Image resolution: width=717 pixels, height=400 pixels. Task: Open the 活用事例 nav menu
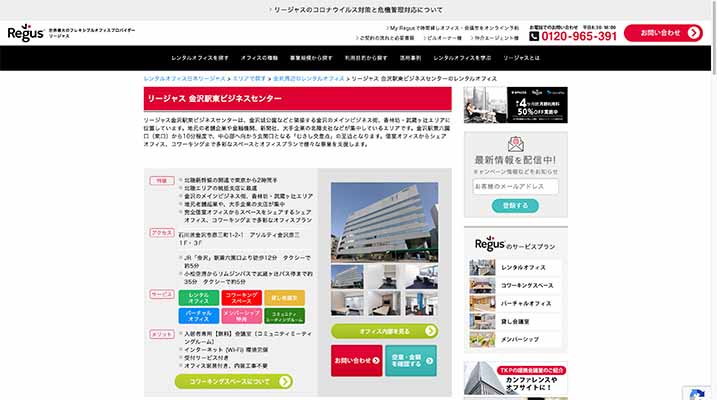[410, 58]
